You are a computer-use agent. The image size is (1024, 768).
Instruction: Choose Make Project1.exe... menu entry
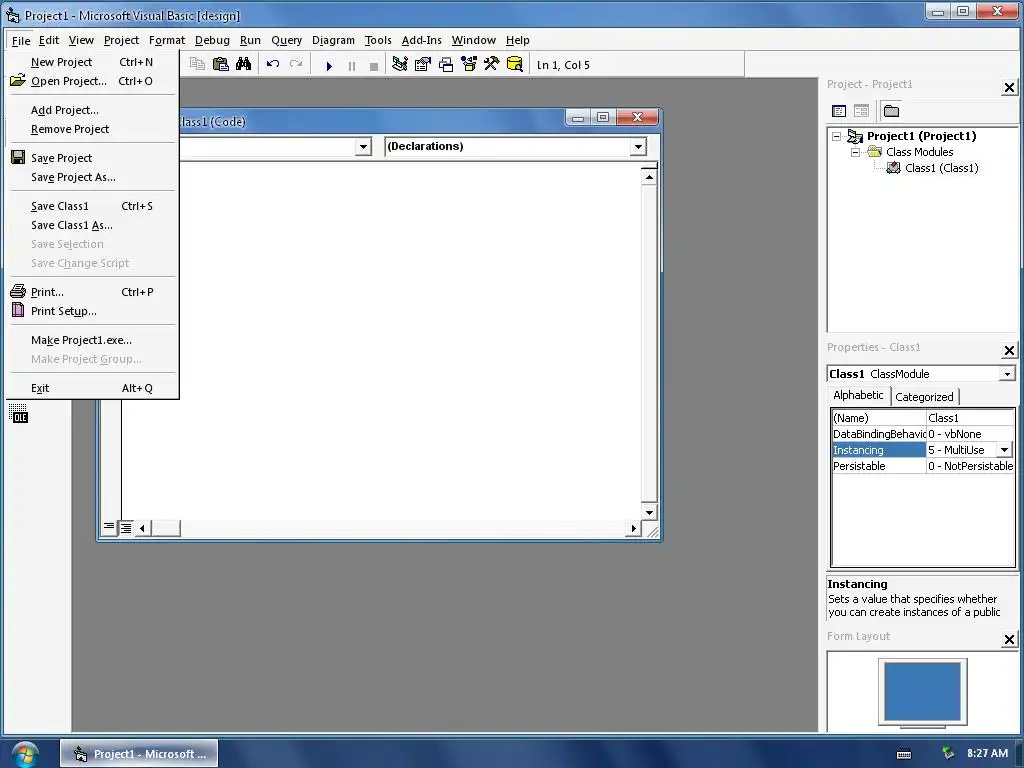tap(91, 340)
